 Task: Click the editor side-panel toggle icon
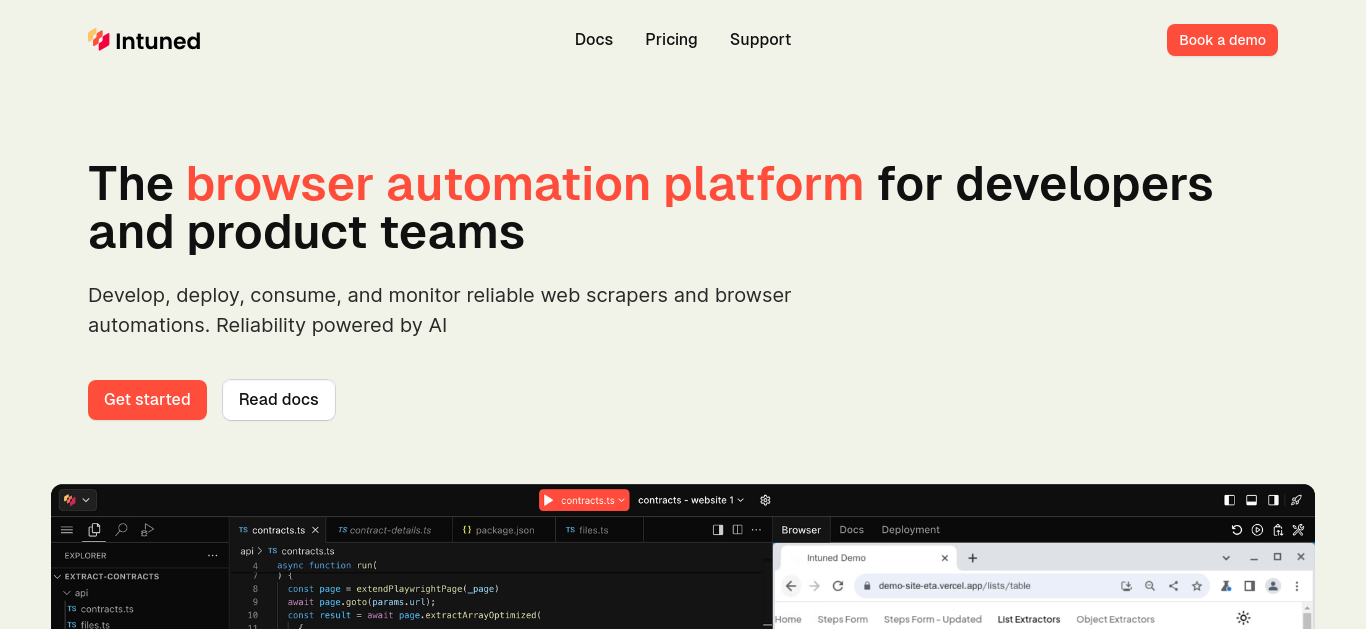[718, 530]
